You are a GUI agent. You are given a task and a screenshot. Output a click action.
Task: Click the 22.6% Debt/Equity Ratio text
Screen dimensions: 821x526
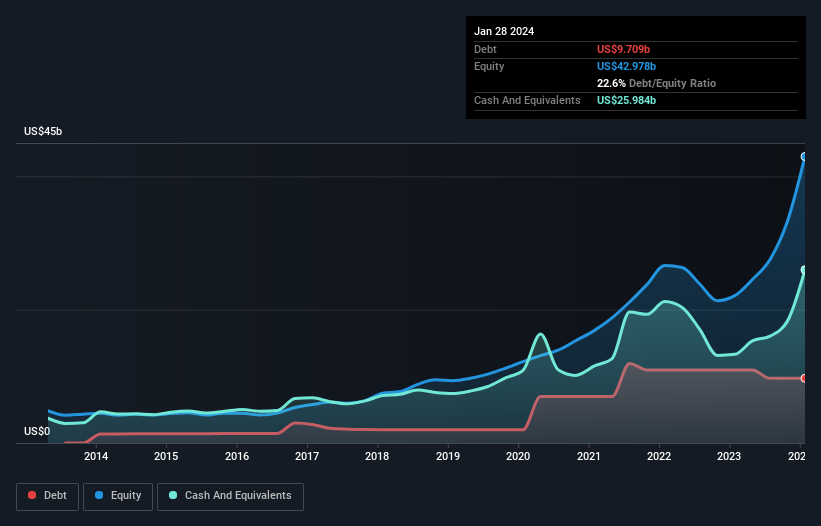click(x=656, y=83)
